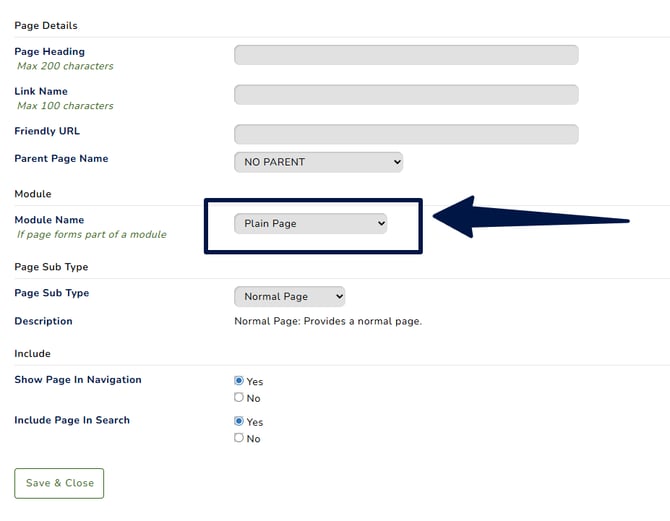Click the Page Heading label

click(50, 52)
